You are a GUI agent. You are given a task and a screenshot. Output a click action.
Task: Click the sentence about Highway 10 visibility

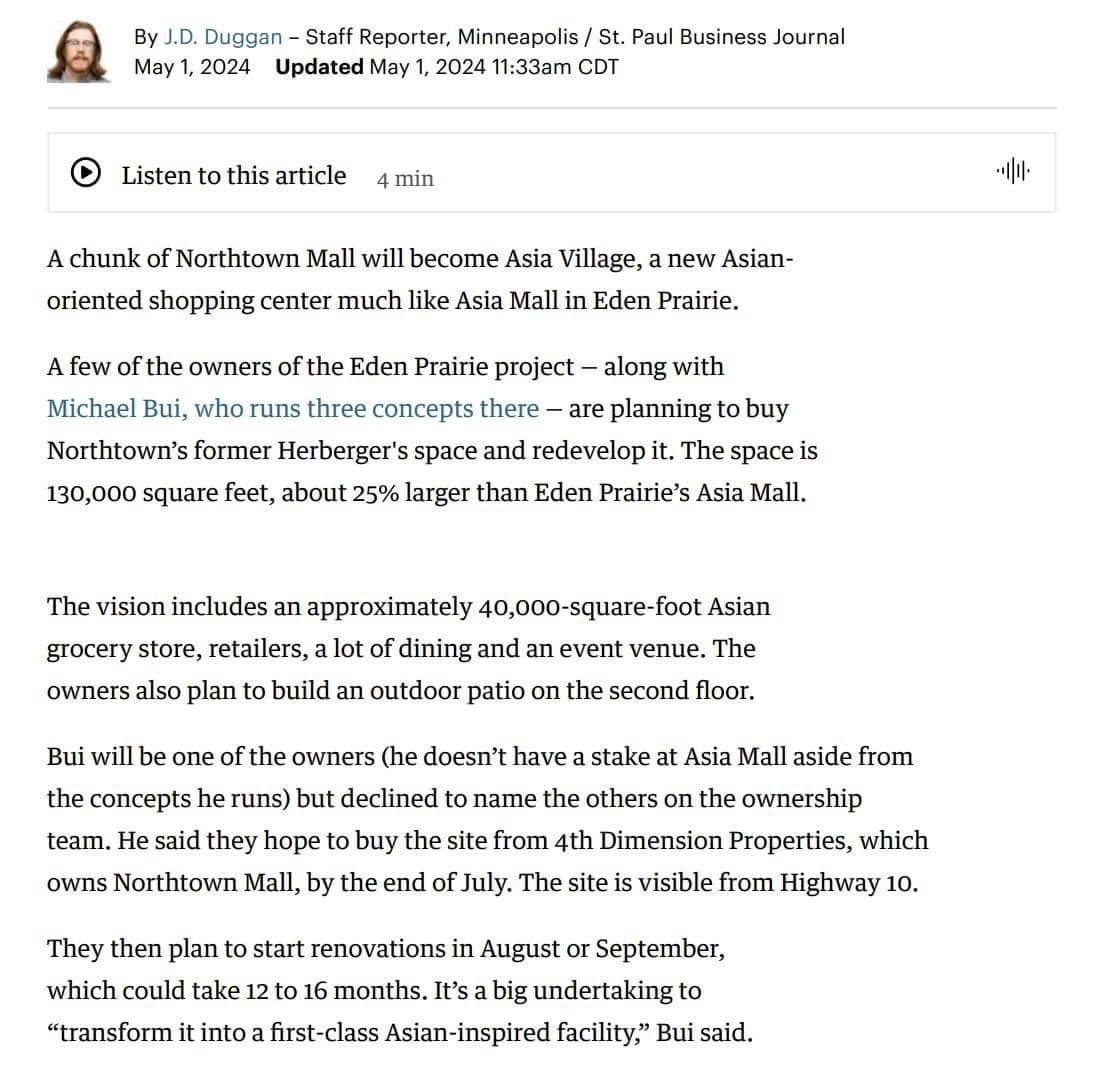718,883
